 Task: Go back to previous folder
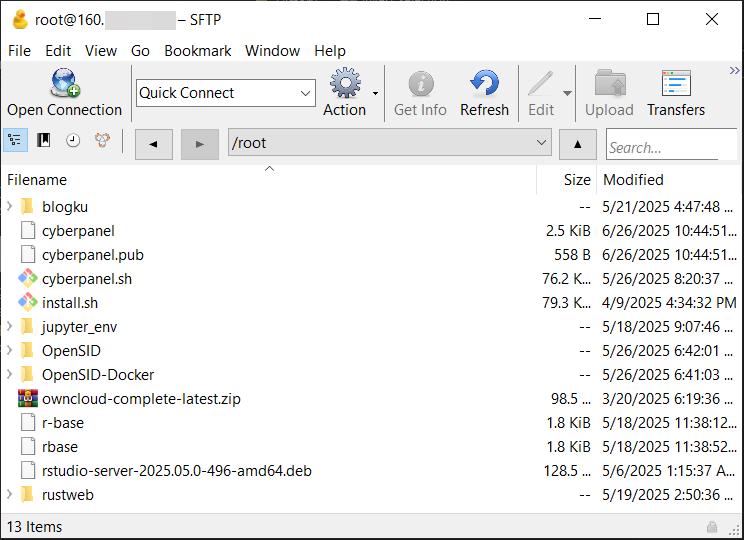coord(154,144)
